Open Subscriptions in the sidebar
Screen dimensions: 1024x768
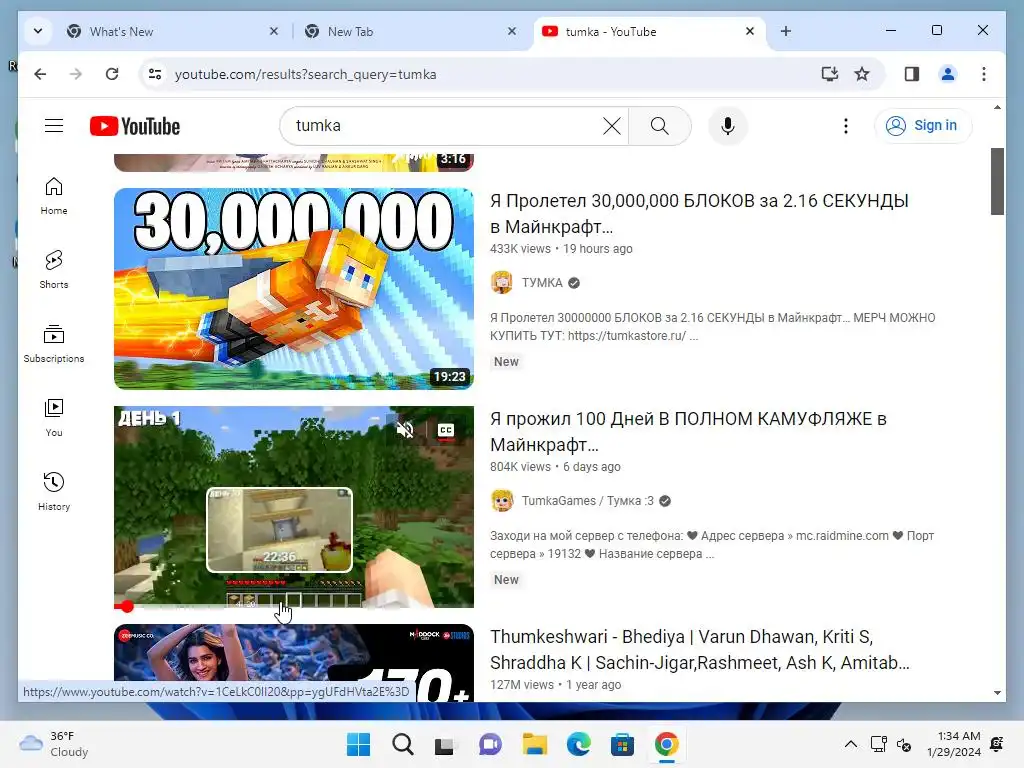54,344
